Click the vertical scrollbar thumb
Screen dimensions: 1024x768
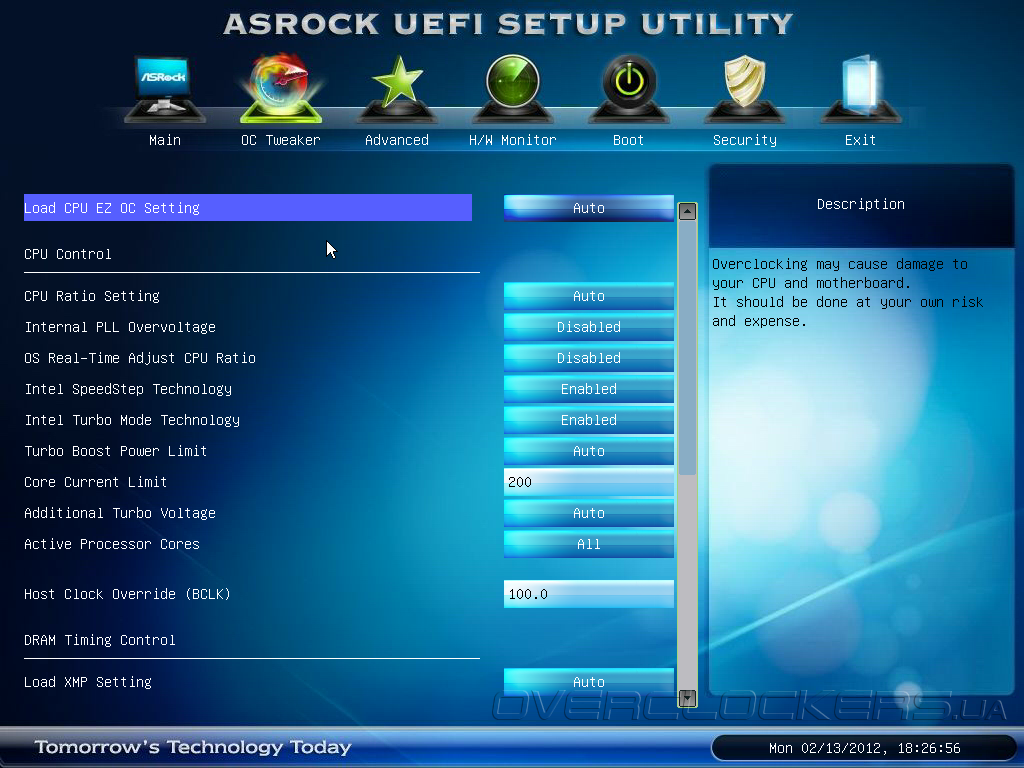click(687, 348)
